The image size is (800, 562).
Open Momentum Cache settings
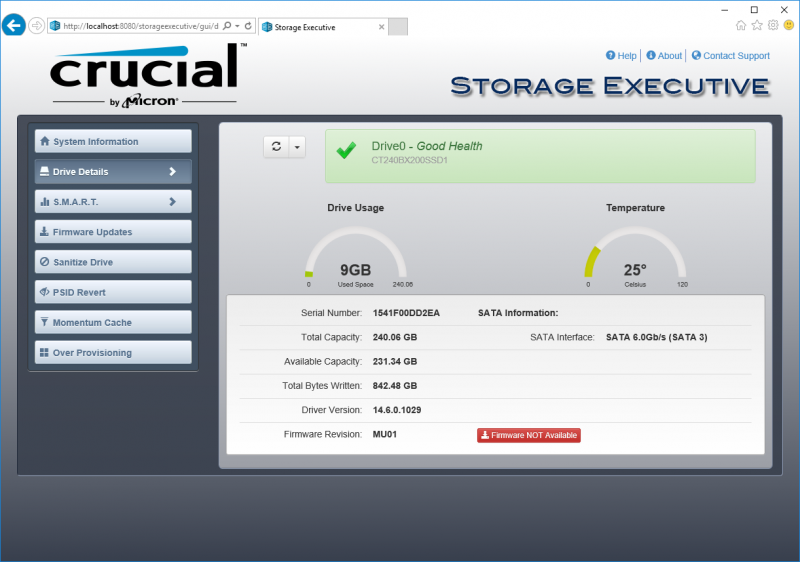tap(113, 322)
